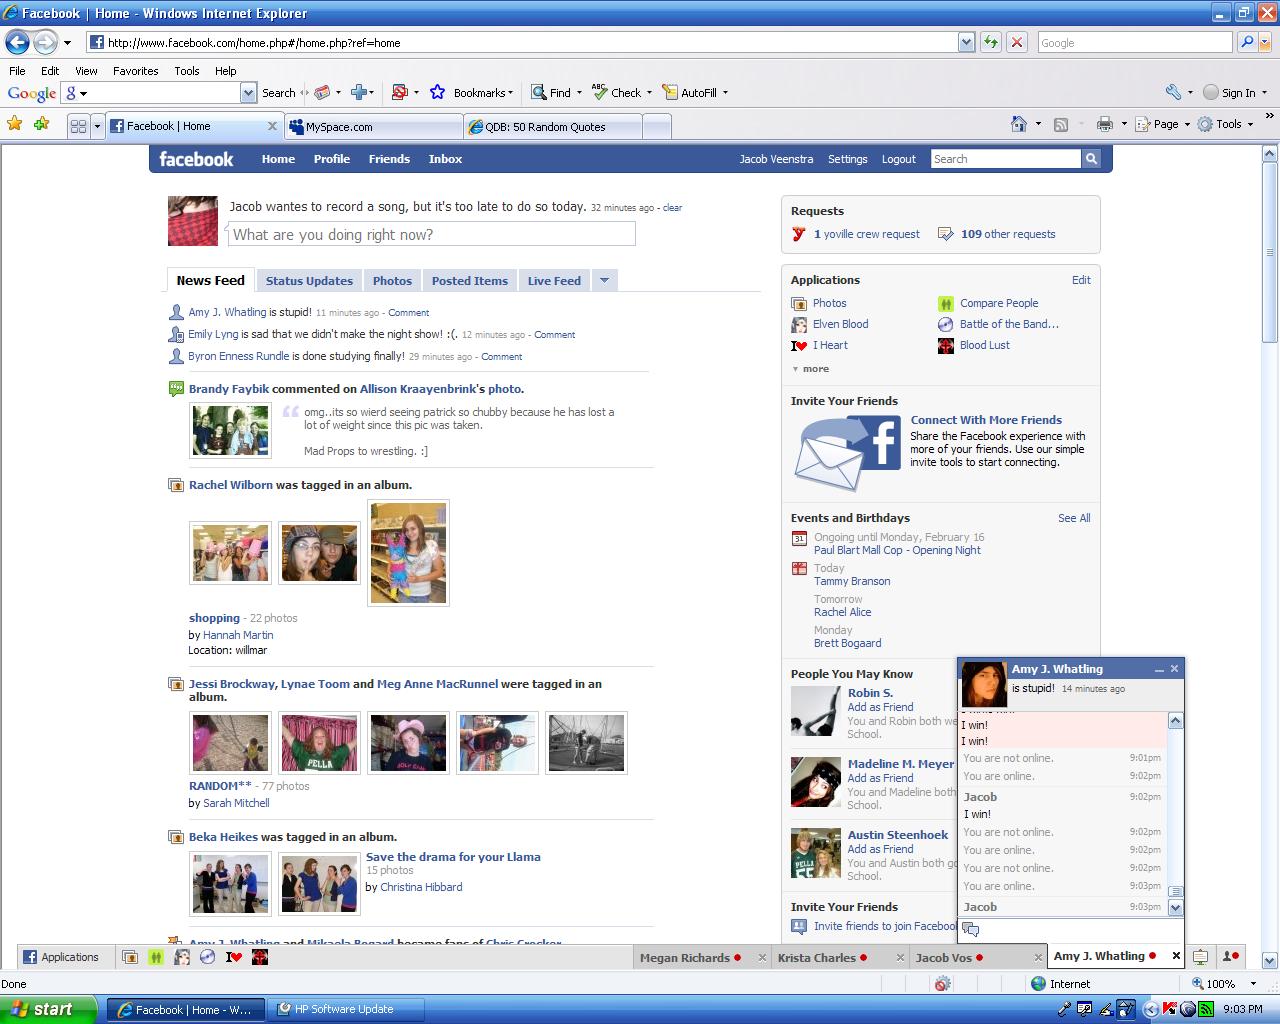Select the Status Updates feed tab
Viewport: 1280px width, 1024px height.
pyautogui.click(x=309, y=281)
